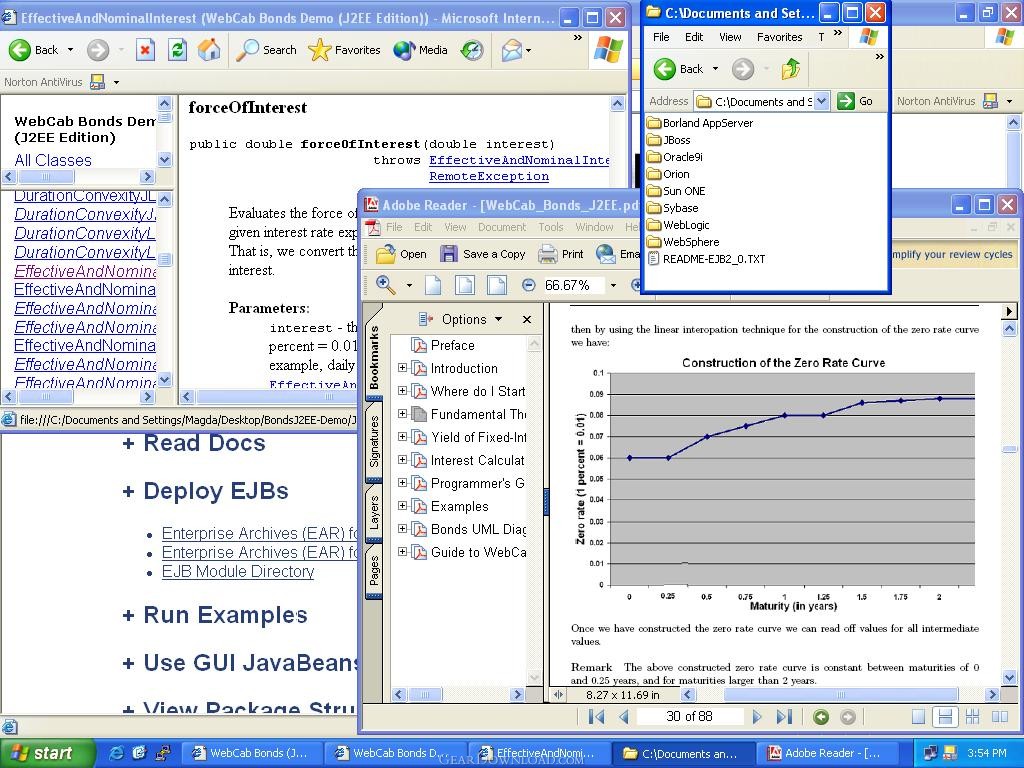Screen dimensions: 1024x768
Task: Select Continuous page layout icon
Action: click(x=945, y=717)
